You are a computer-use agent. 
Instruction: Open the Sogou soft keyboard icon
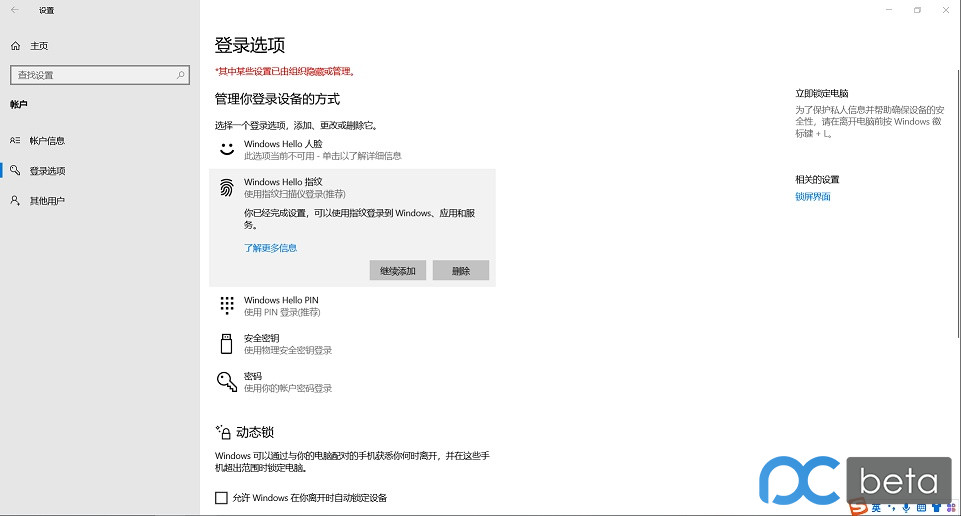pyautogui.click(x=921, y=508)
